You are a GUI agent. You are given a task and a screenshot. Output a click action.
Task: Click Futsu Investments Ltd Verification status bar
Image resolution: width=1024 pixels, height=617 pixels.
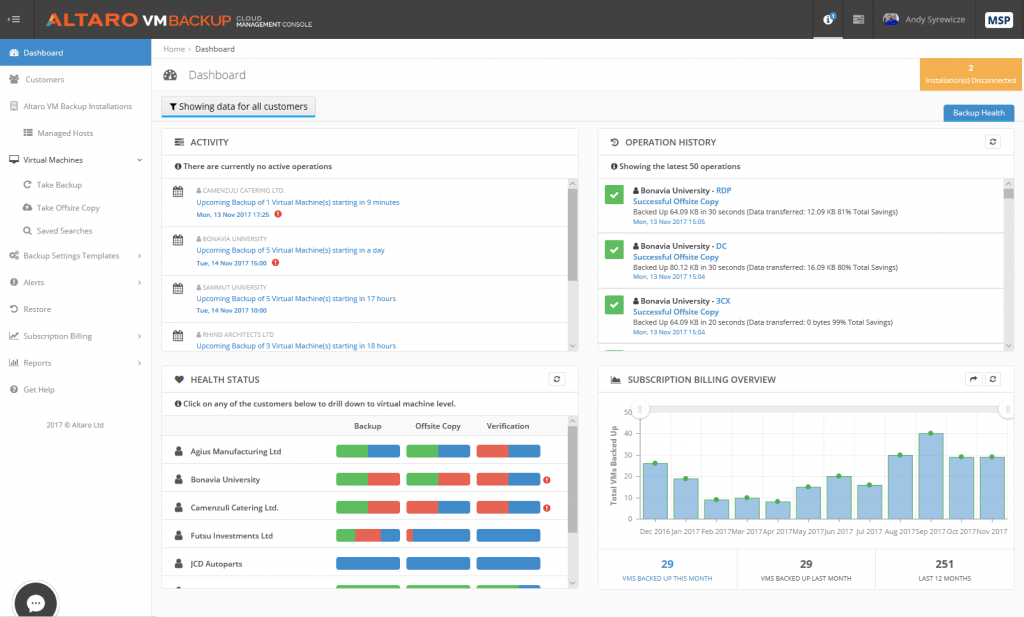pos(508,535)
